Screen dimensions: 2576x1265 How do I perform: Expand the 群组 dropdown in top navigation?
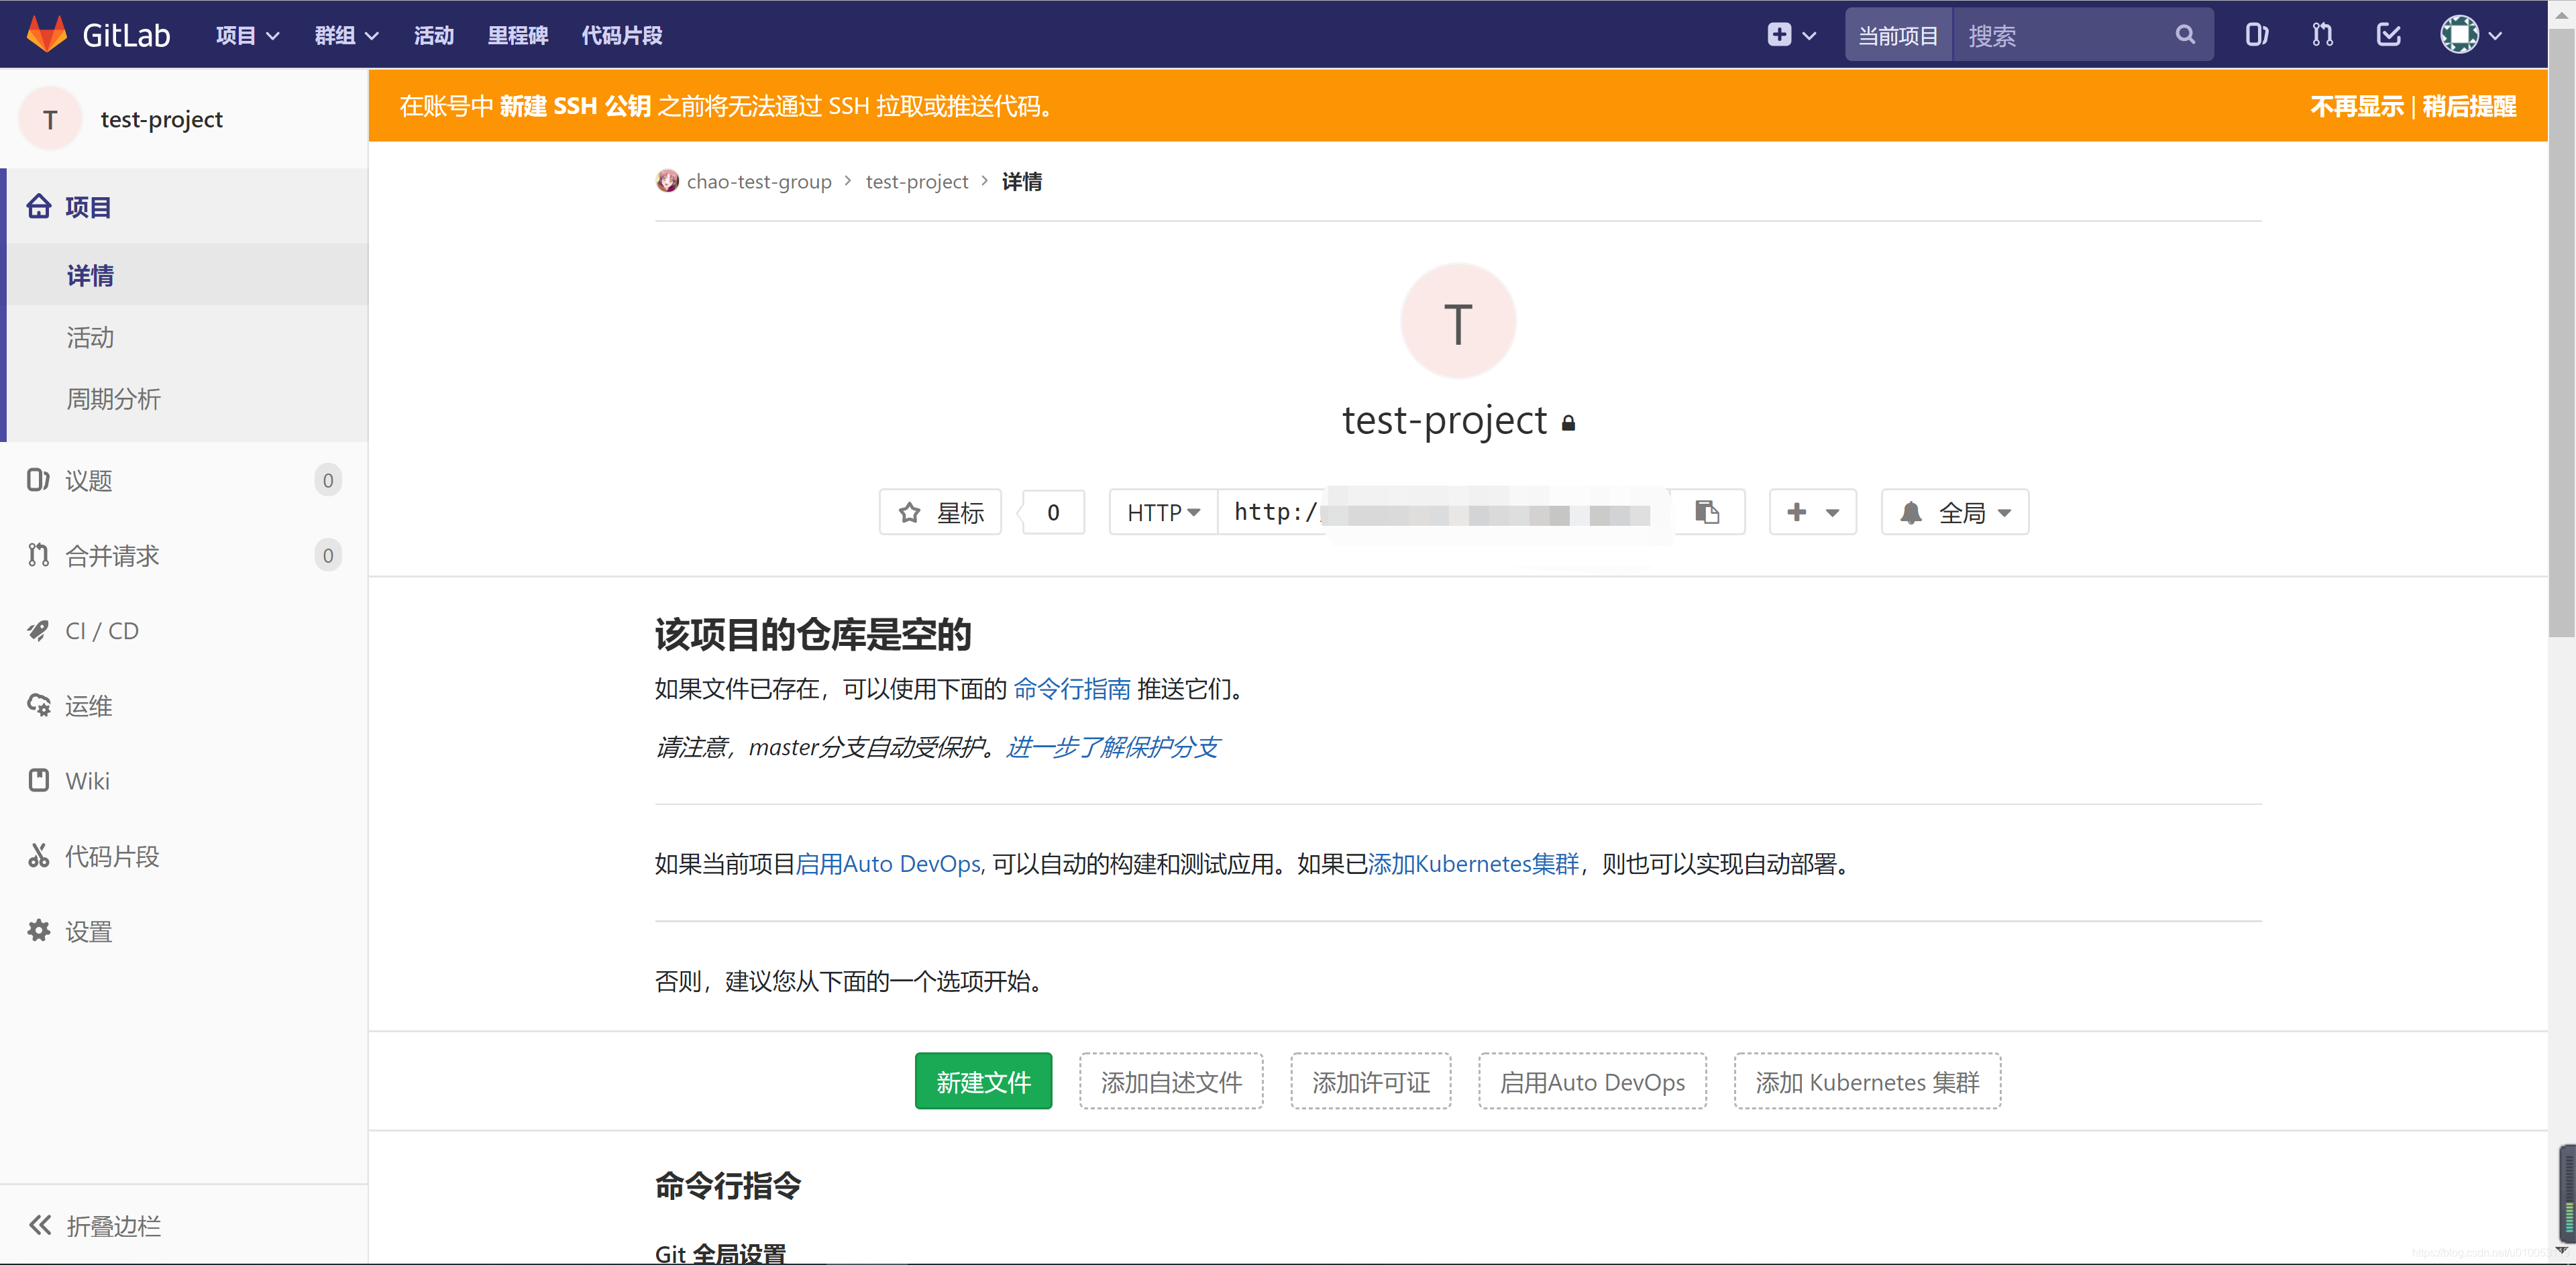click(346, 35)
